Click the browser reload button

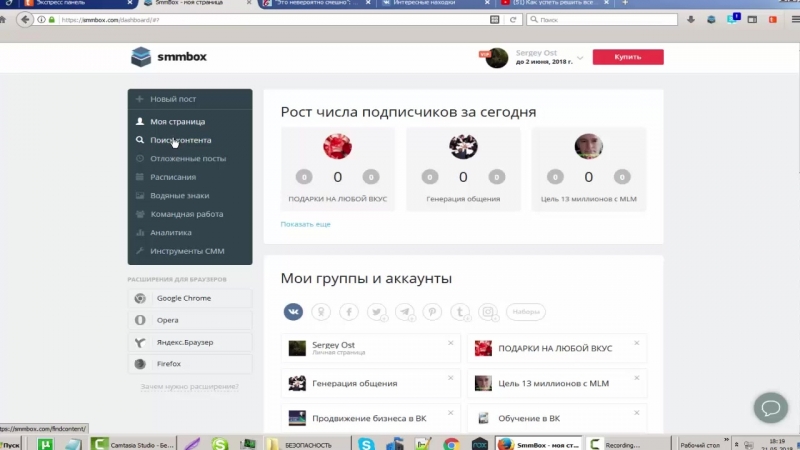[513, 19]
